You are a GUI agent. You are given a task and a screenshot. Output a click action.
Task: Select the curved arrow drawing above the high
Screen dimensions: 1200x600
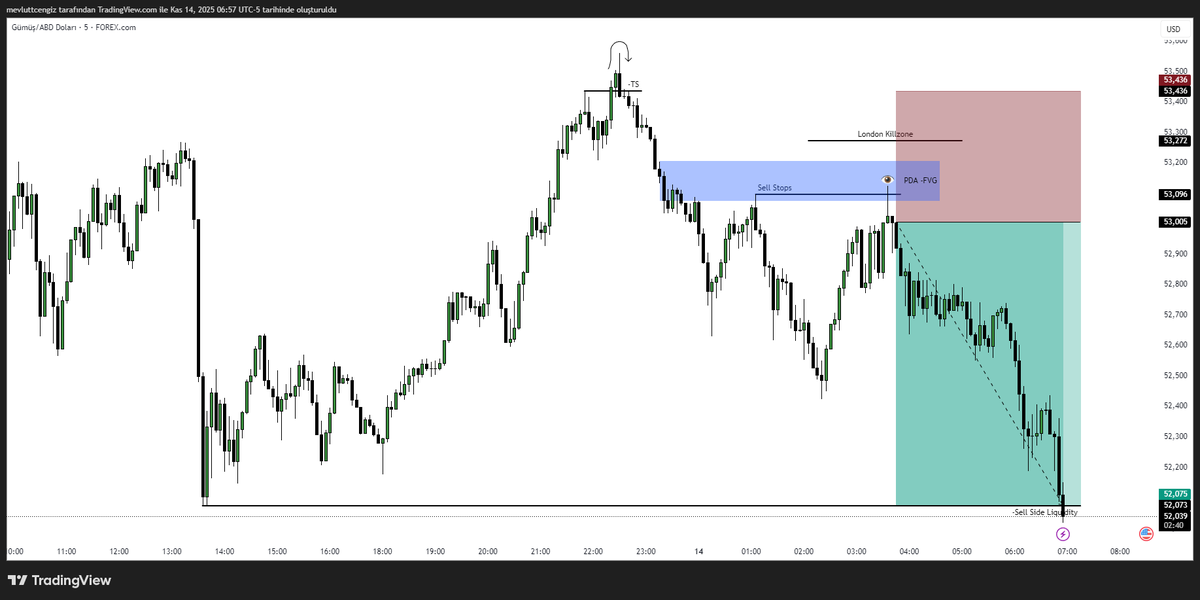tap(619, 52)
